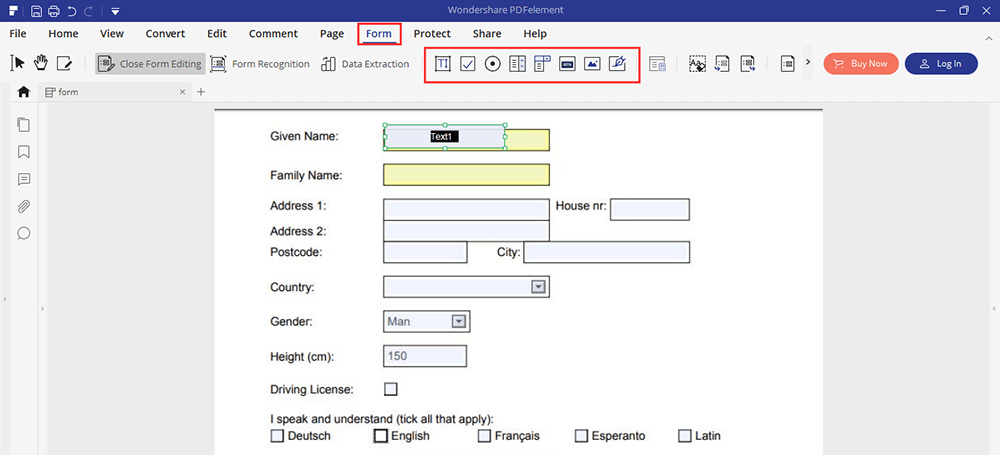The width and height of the screenshot is (1000, 455).
Task: Open the Bookmarks panel in left sidebar
Action: 24,152
